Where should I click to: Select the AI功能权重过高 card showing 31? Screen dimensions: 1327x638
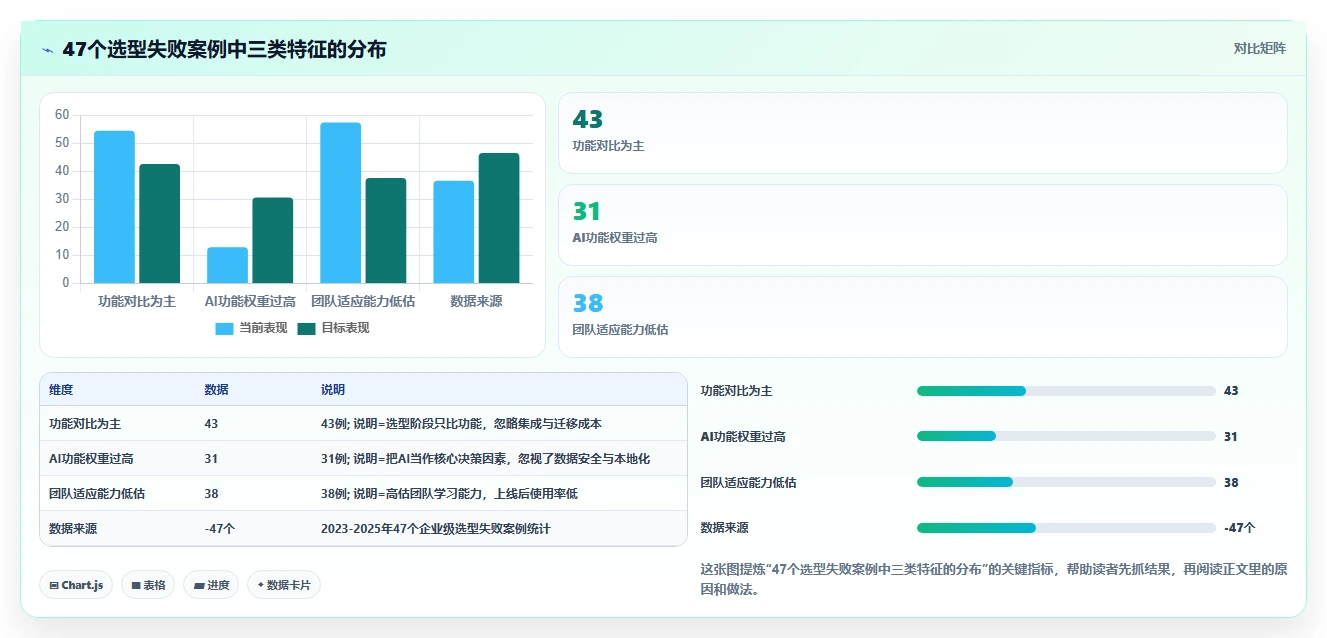point(922,225)
